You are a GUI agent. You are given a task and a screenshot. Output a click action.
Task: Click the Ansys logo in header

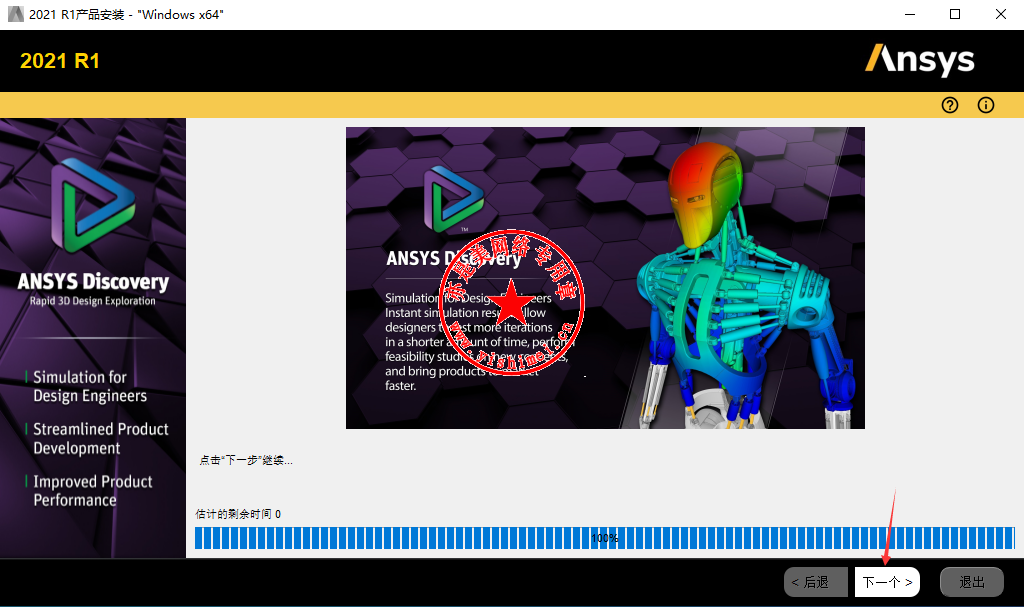920,60
